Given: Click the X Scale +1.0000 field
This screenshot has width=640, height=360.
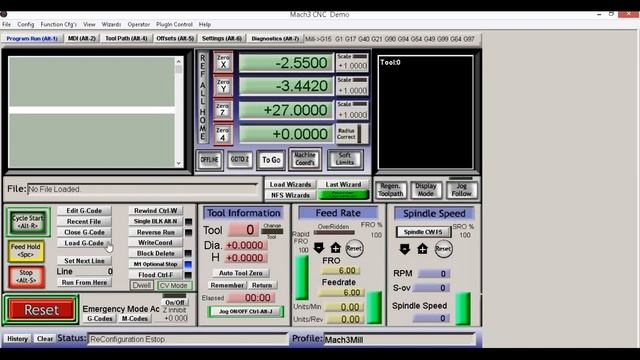Looking at the screenshot, I should [x=352, y=66].
